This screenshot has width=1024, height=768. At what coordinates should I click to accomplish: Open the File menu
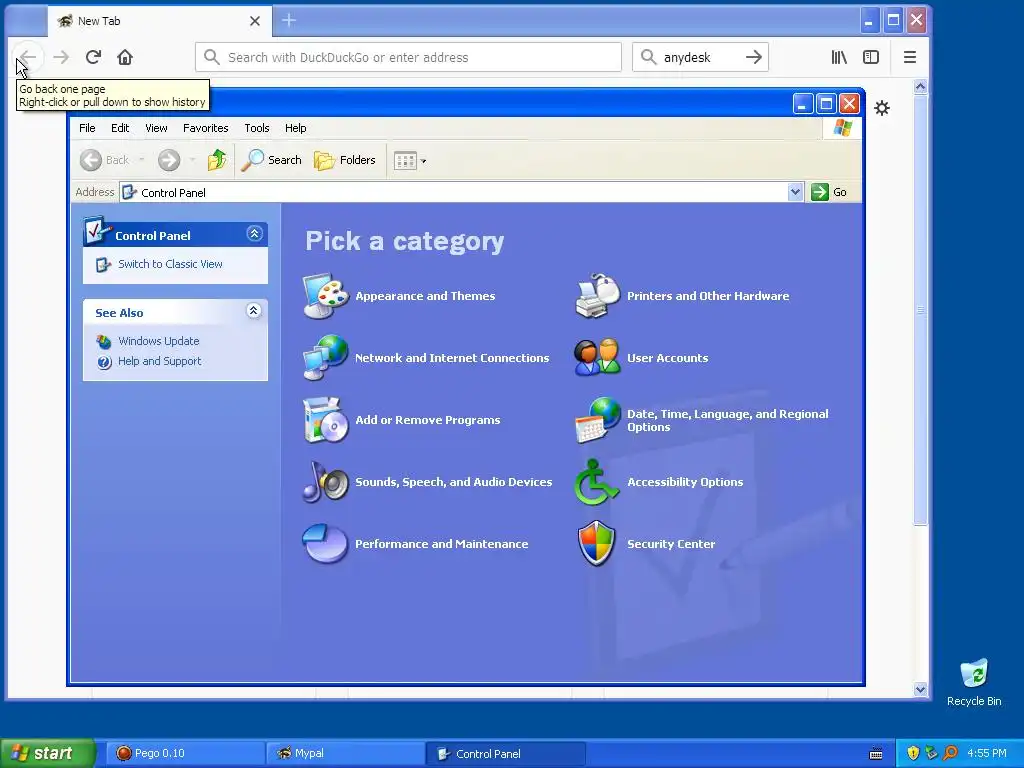(x=87, y=128)
